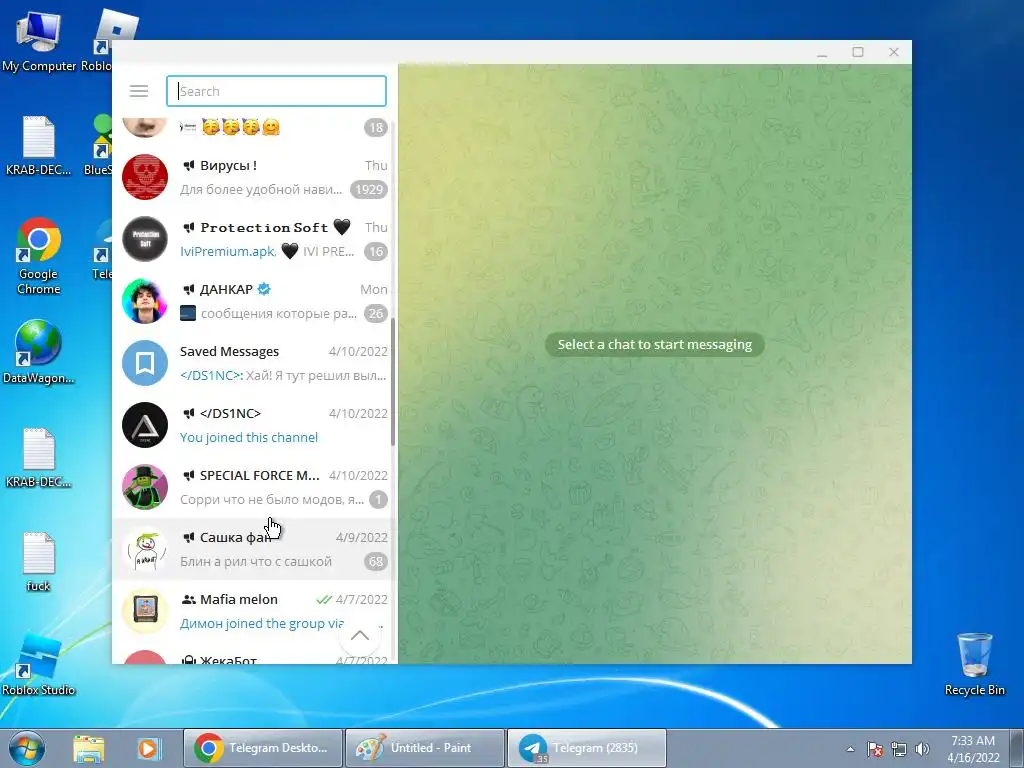Close the Telegram window
The image size is (1024, 768).
(x=894, y=52)
